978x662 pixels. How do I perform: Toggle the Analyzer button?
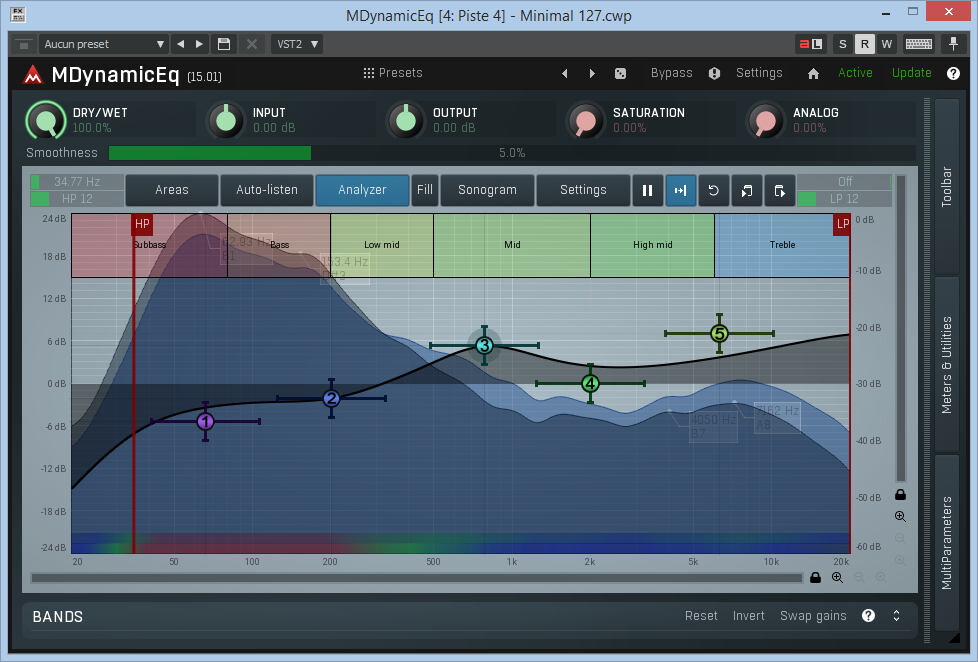[x=362, y=190]
